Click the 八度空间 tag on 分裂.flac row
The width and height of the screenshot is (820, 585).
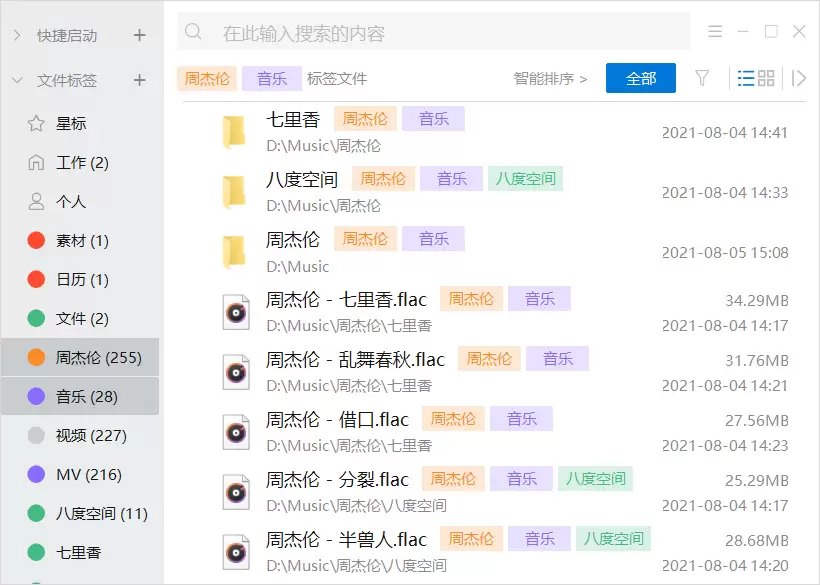[596, 479]
